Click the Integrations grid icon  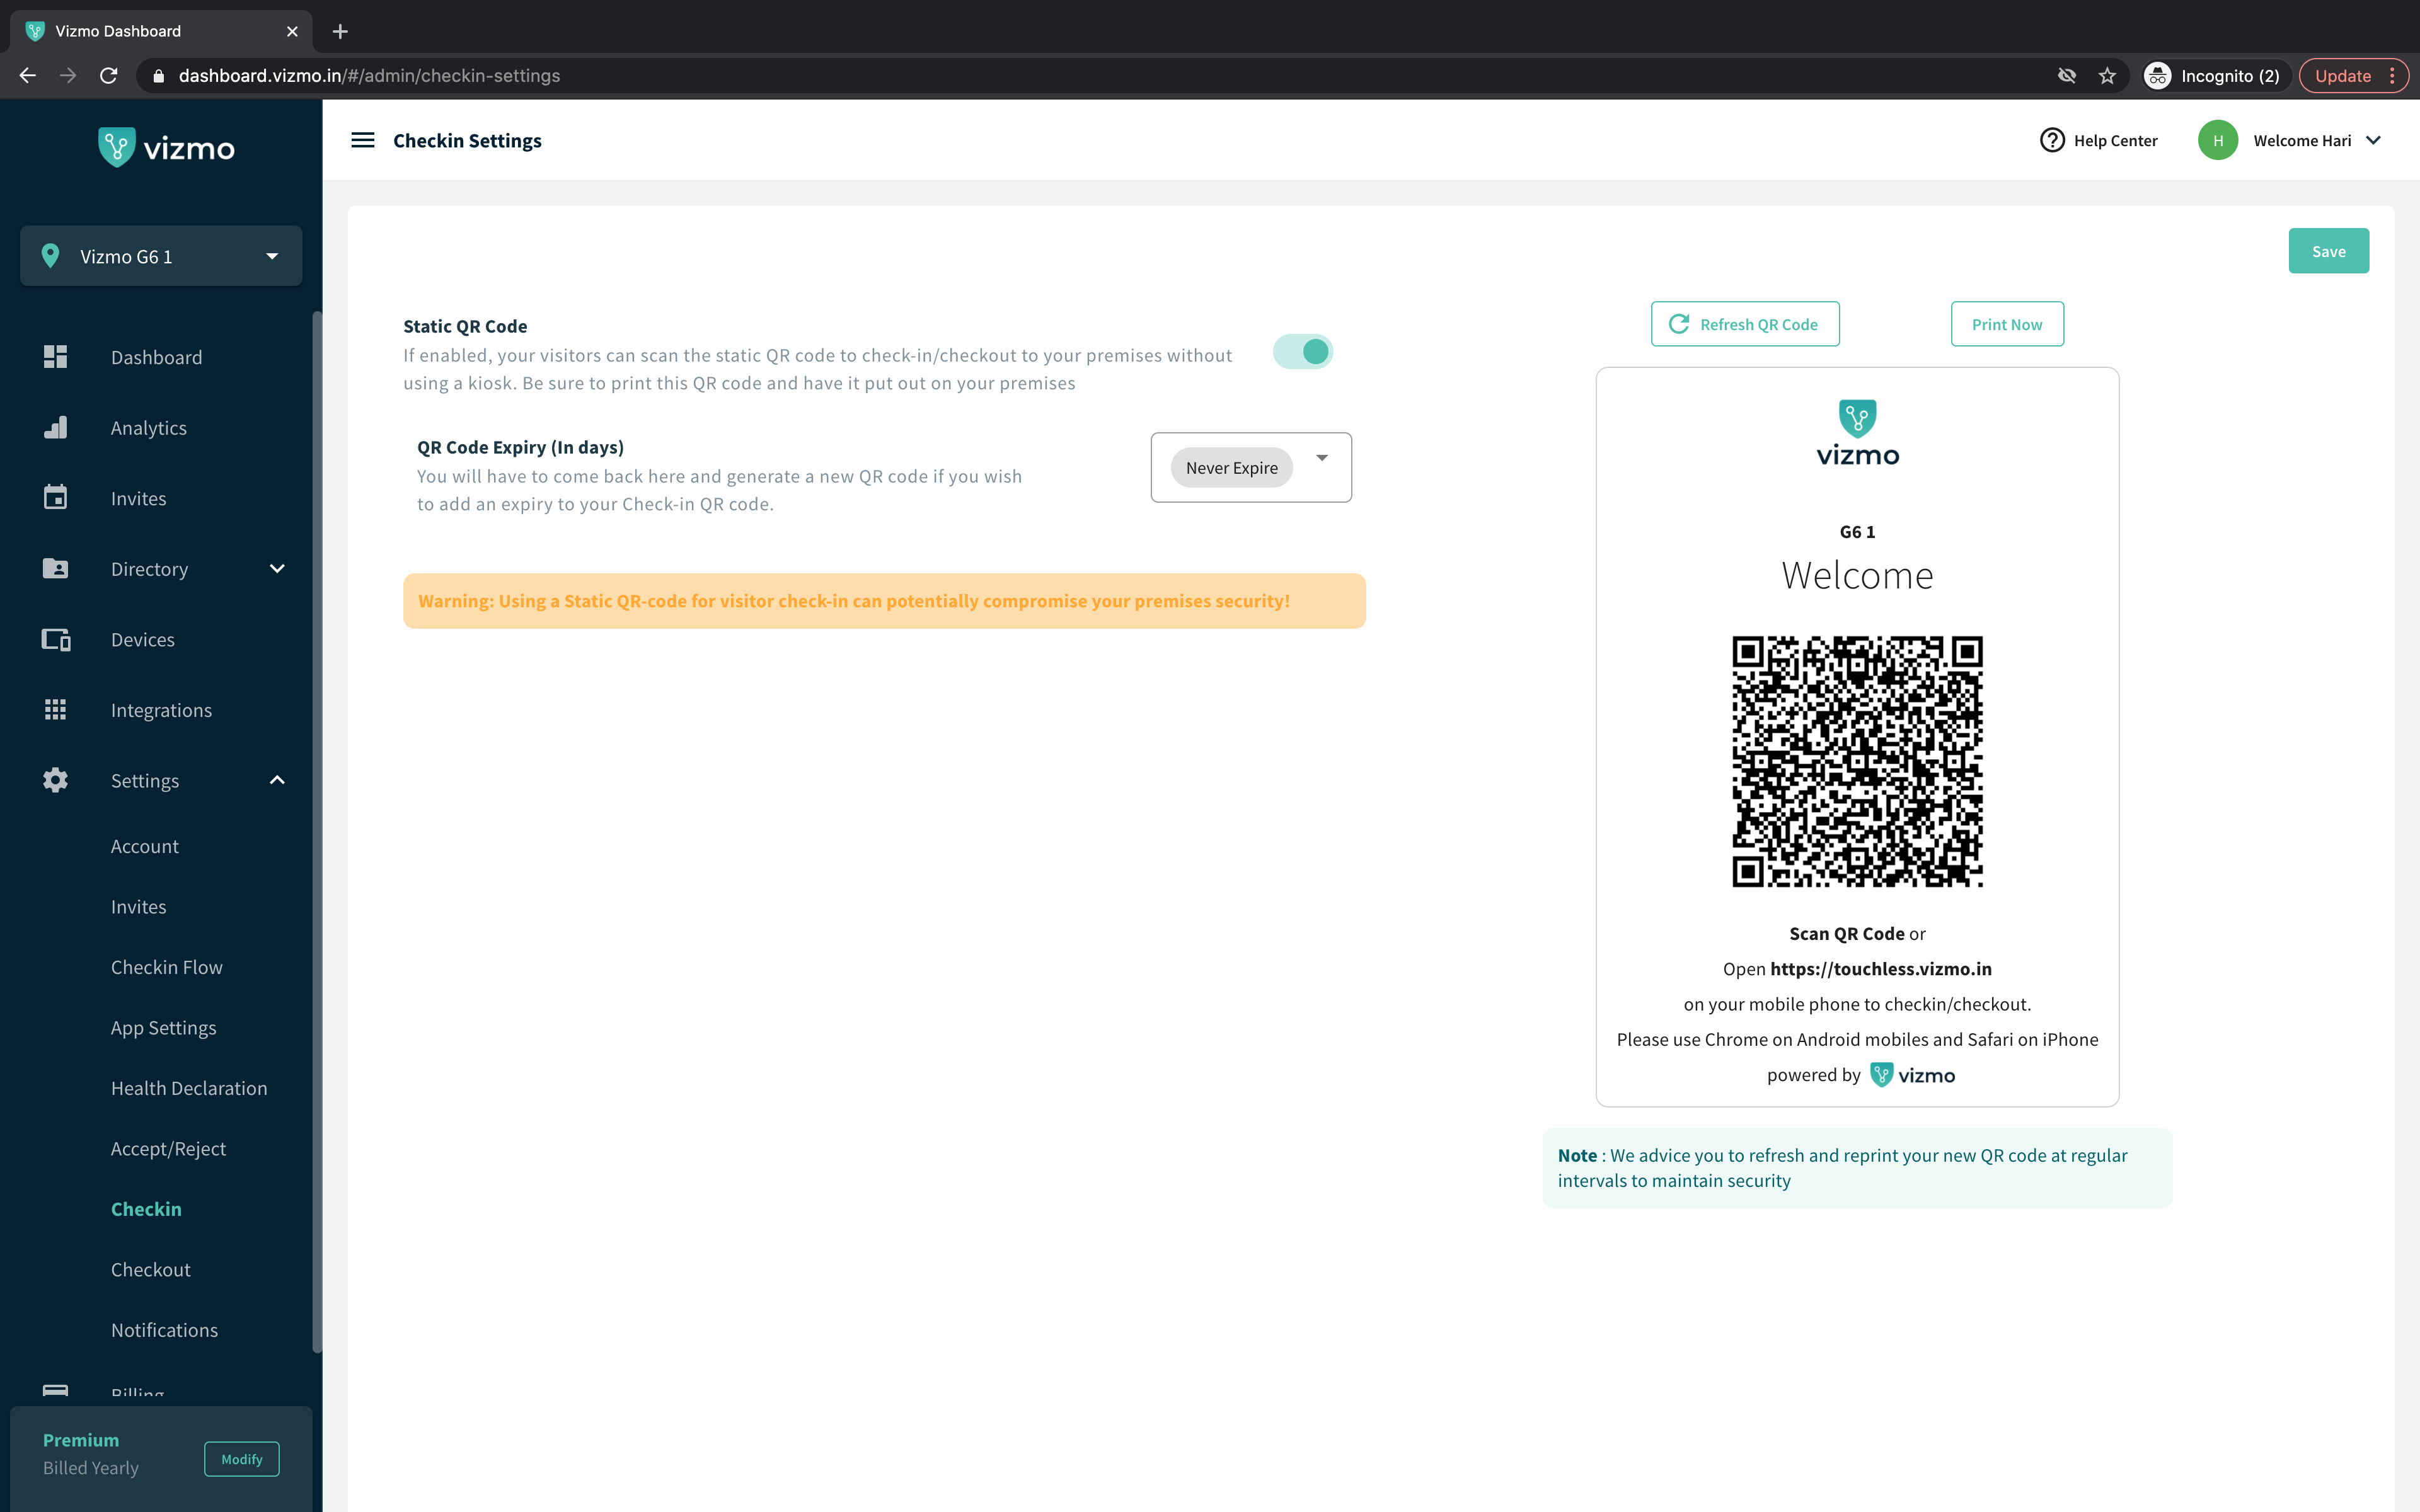click(x=55, y=710)
